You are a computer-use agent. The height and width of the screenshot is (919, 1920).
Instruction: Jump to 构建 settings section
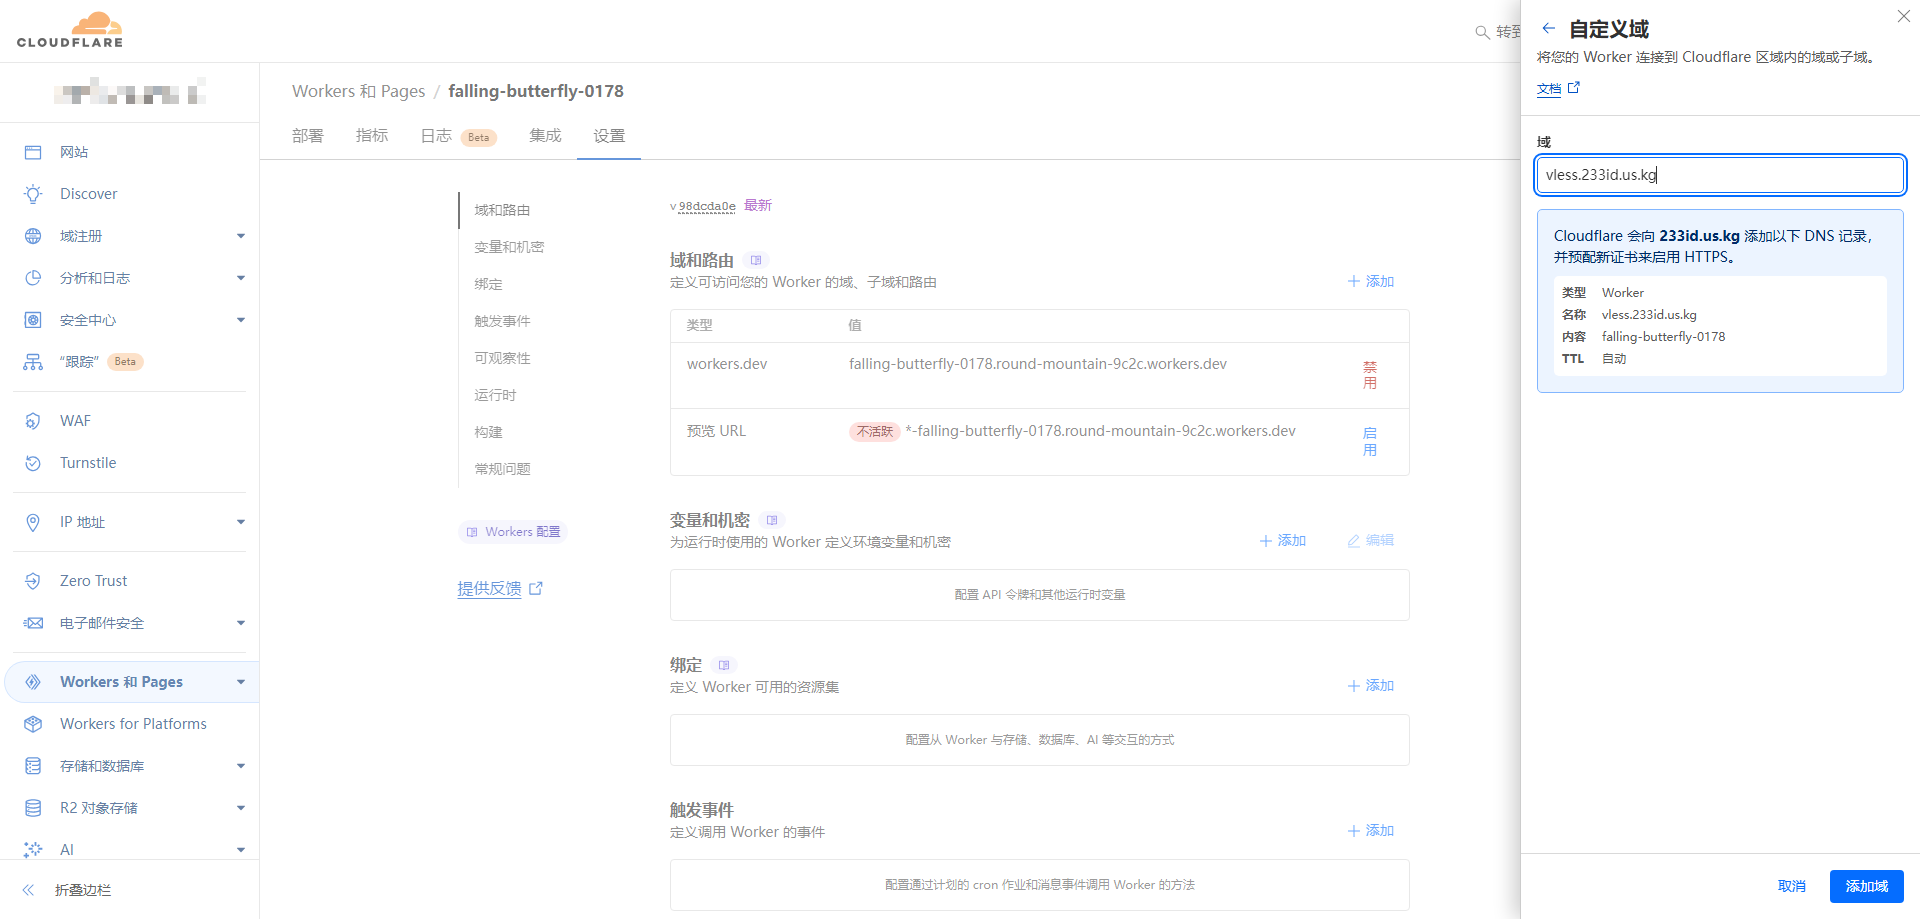pyautogui.click(x=488, y=432)
